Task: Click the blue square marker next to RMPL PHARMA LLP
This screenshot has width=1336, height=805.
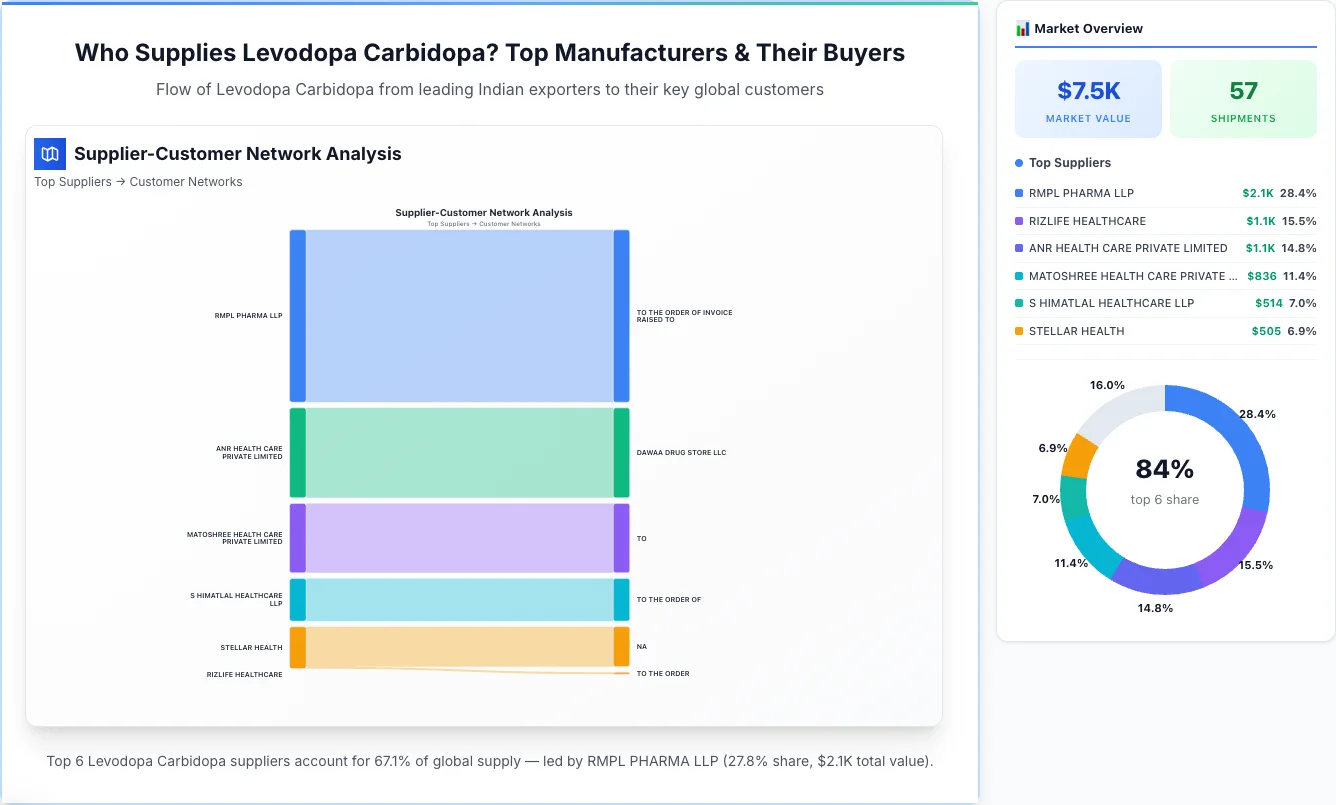Action: [x=1019, y=193]
